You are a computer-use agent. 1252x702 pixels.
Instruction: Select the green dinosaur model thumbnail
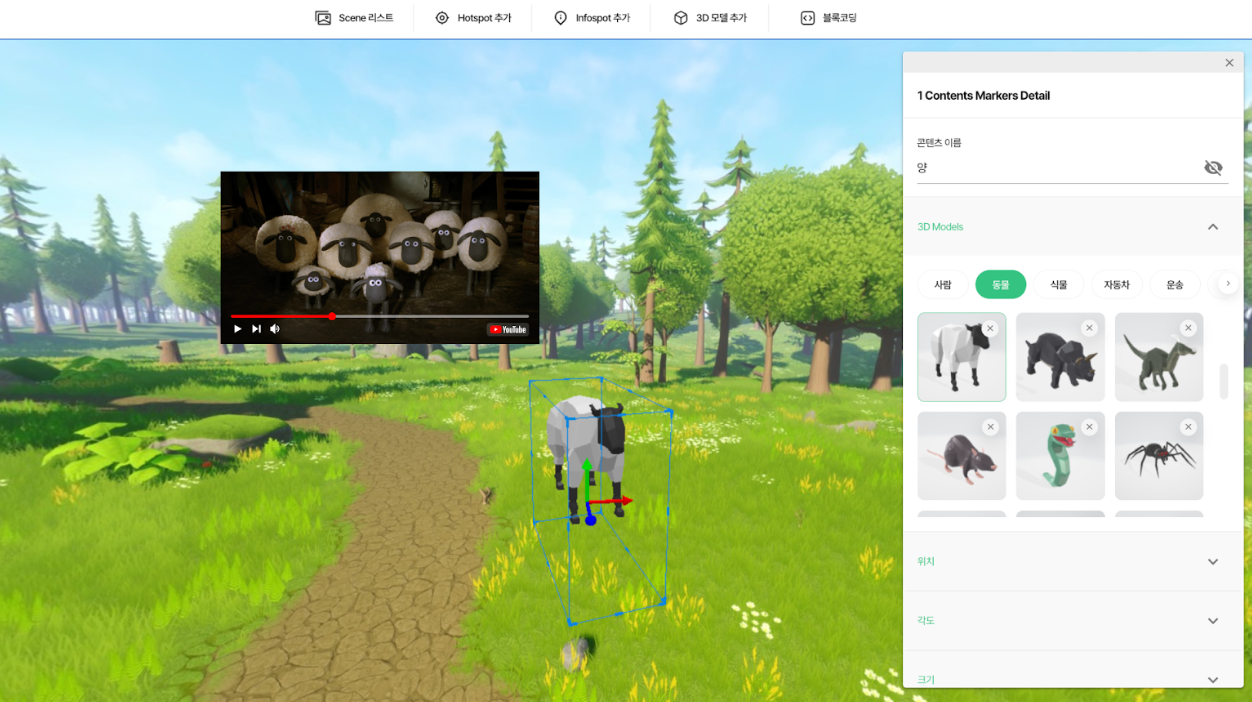[x=1159, y=357]
